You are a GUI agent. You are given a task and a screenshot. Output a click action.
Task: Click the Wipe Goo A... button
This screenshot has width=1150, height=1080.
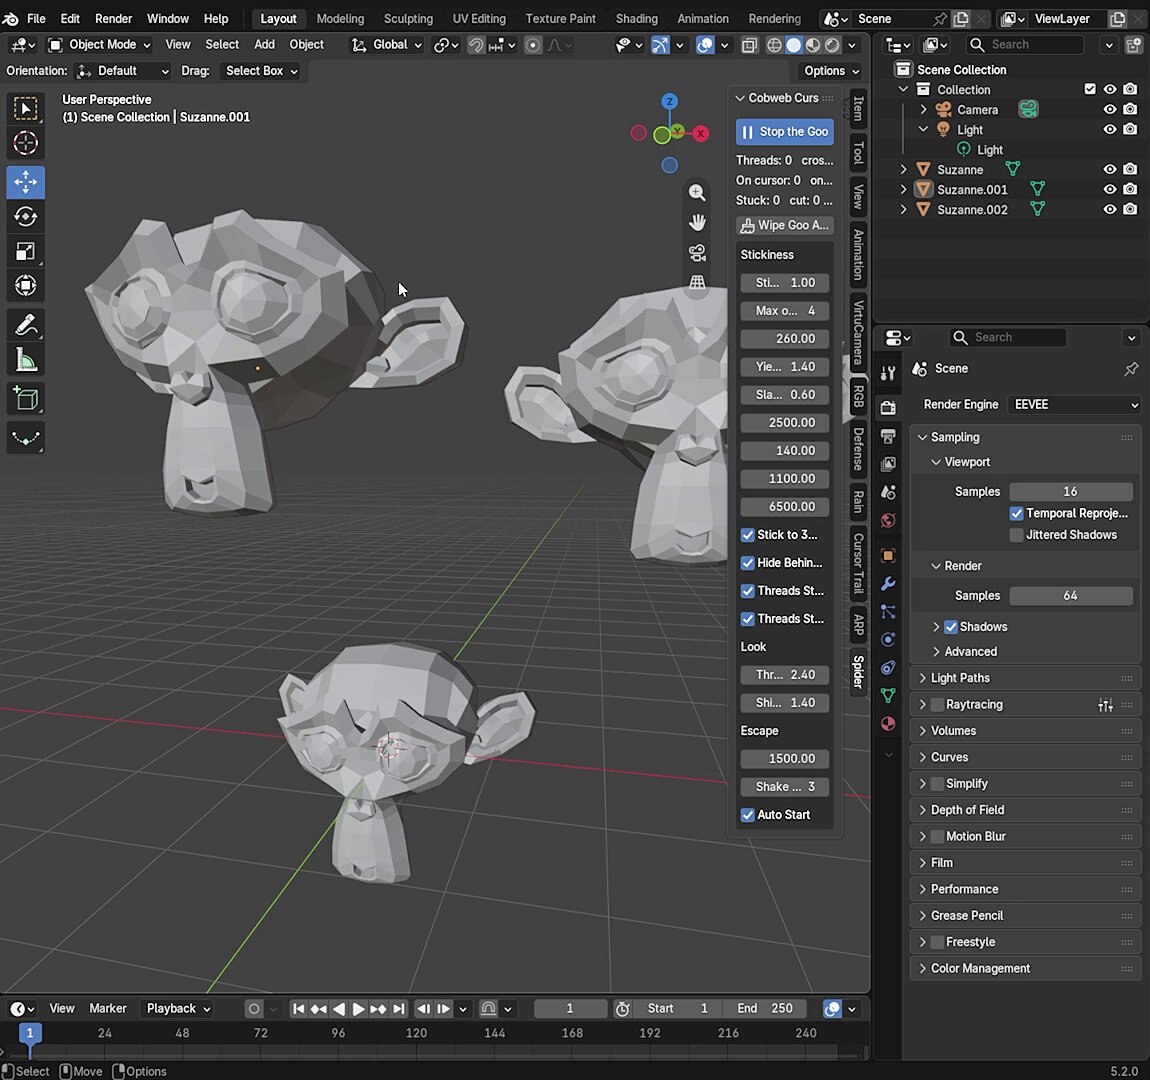pos(785,225)
